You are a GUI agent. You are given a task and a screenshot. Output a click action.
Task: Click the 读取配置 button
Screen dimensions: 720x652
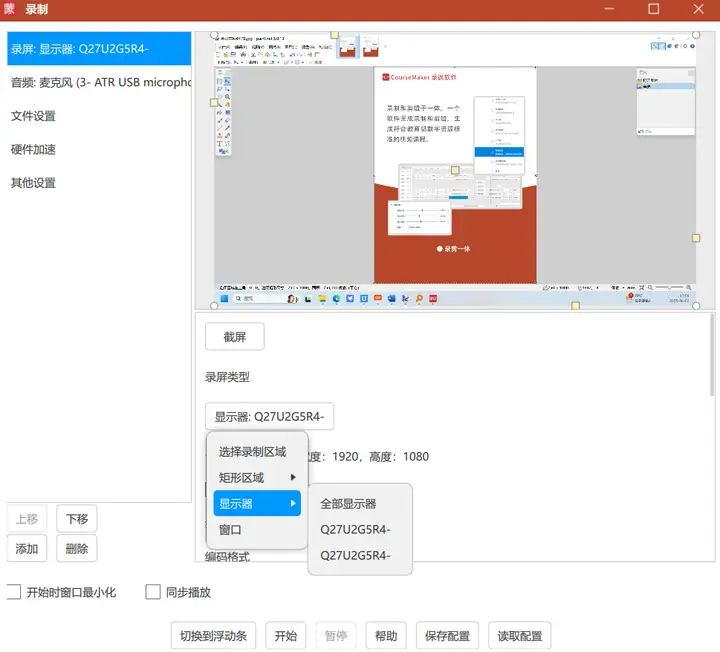coord(520,635)
